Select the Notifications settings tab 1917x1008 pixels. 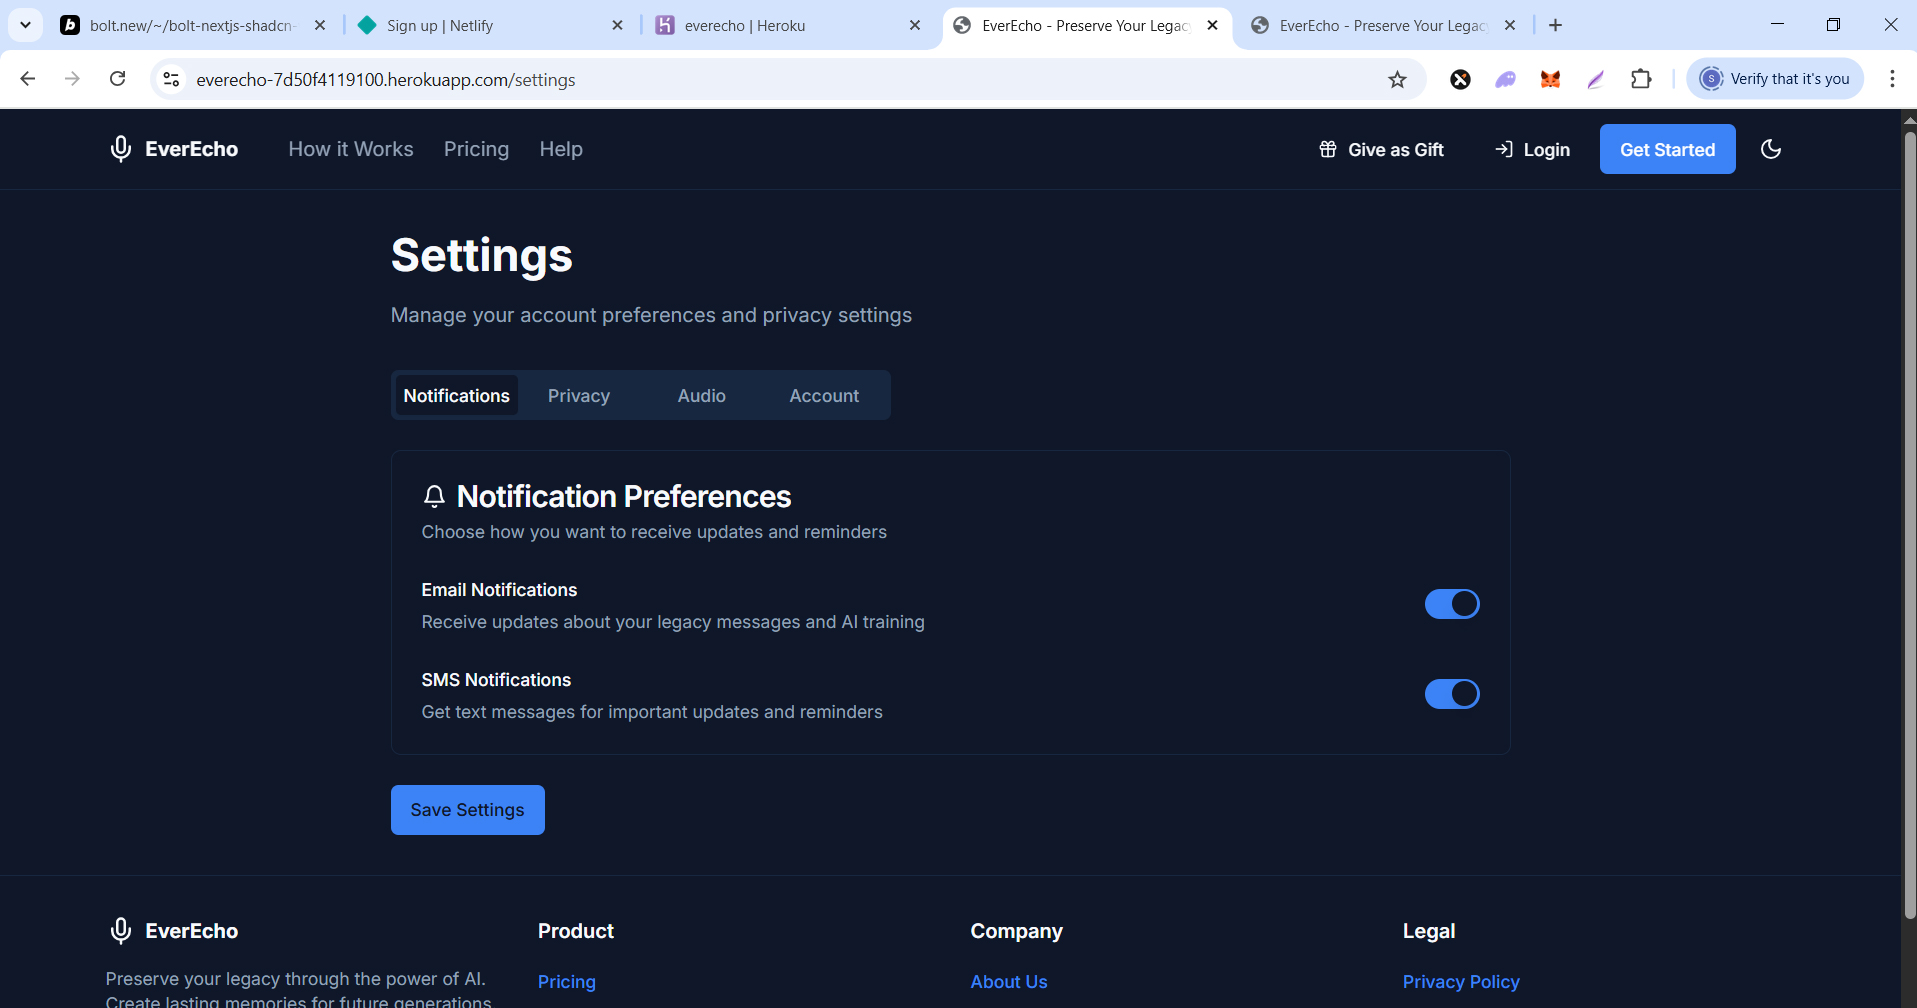456,395
